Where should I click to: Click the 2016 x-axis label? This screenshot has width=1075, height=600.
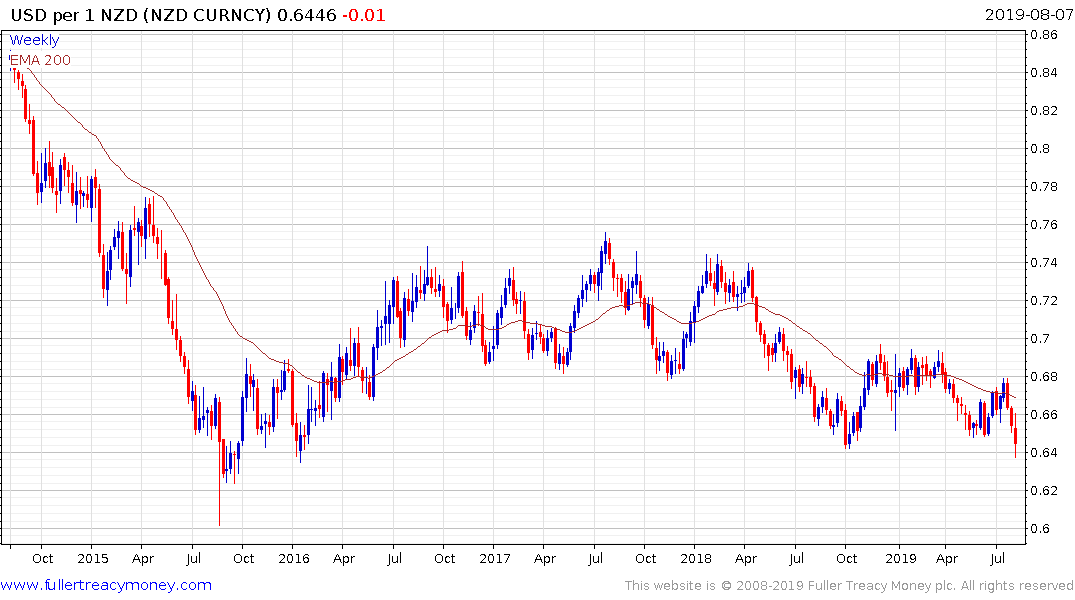click(x=293, y=558)
